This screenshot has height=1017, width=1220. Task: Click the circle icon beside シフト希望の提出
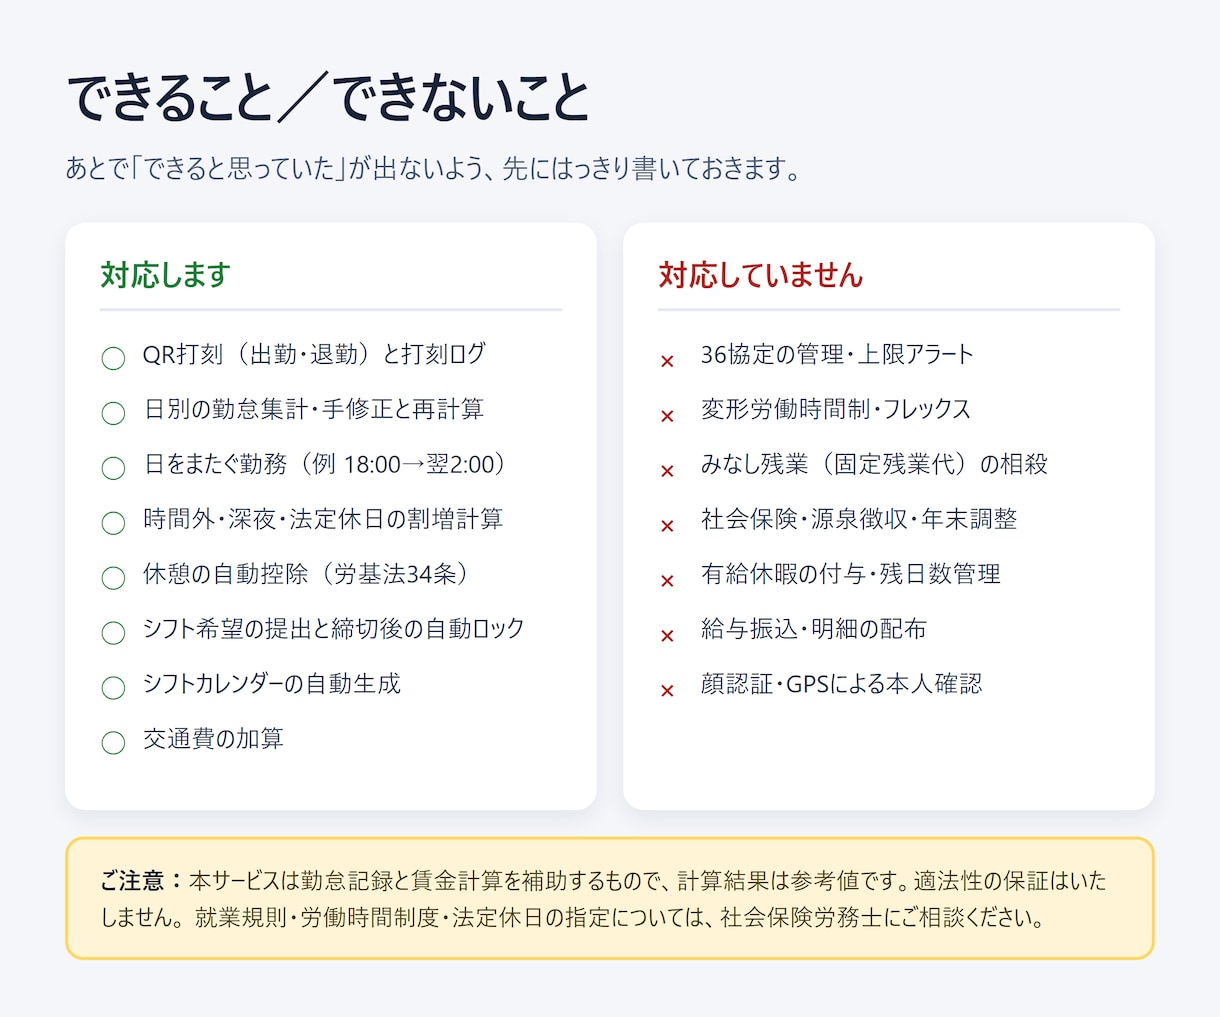(113, 633)
